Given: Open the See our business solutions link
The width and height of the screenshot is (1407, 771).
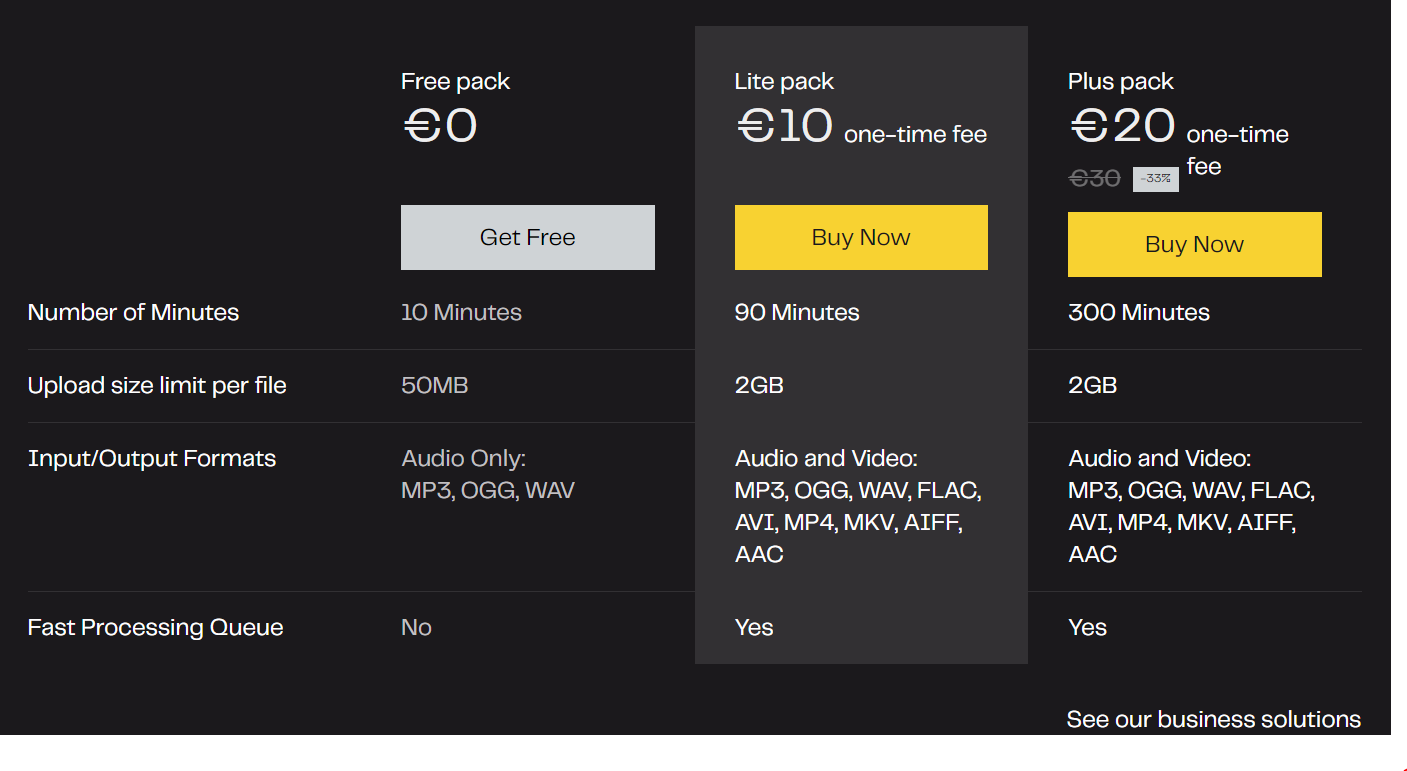Looking at the screenshot, I should point(1213,719).
